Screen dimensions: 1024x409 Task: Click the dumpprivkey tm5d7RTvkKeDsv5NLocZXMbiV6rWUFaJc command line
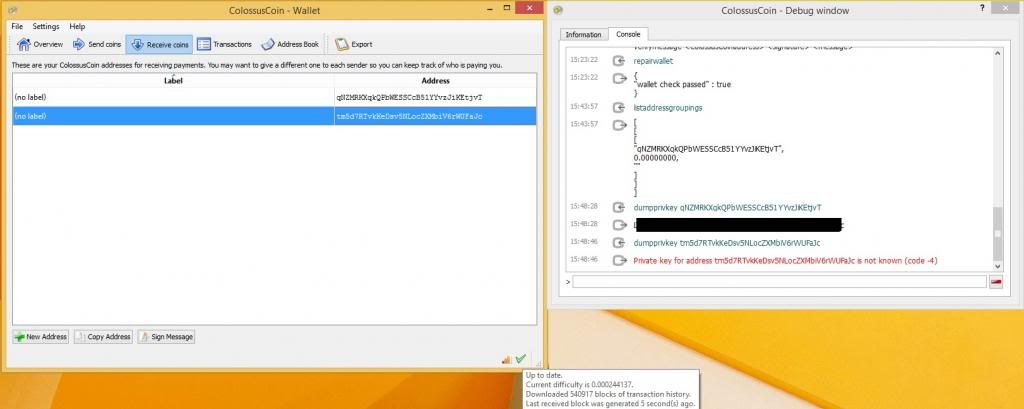(727, 243)
